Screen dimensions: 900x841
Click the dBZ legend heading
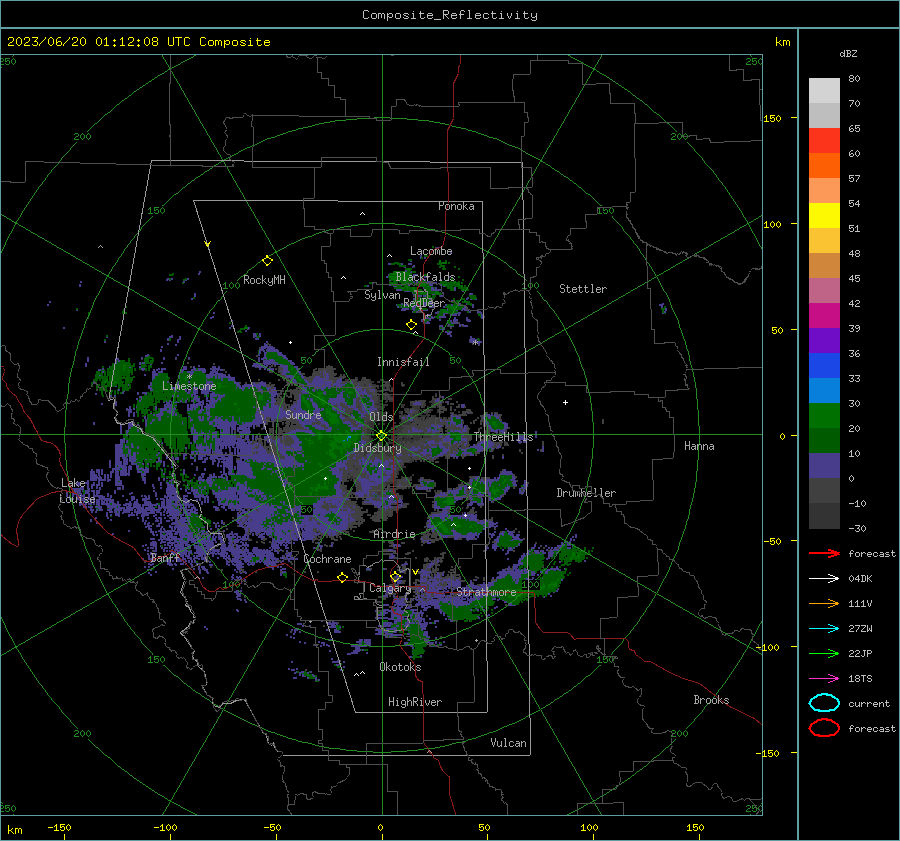tap(848, 53)
